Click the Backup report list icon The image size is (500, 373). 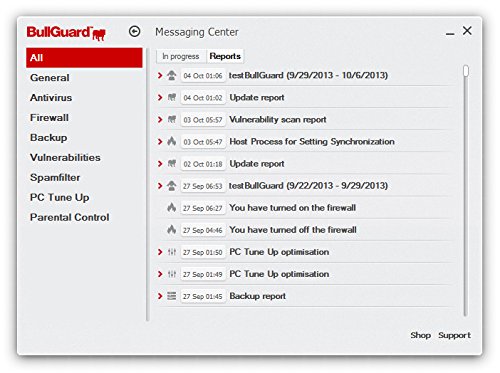click(172, 296)
